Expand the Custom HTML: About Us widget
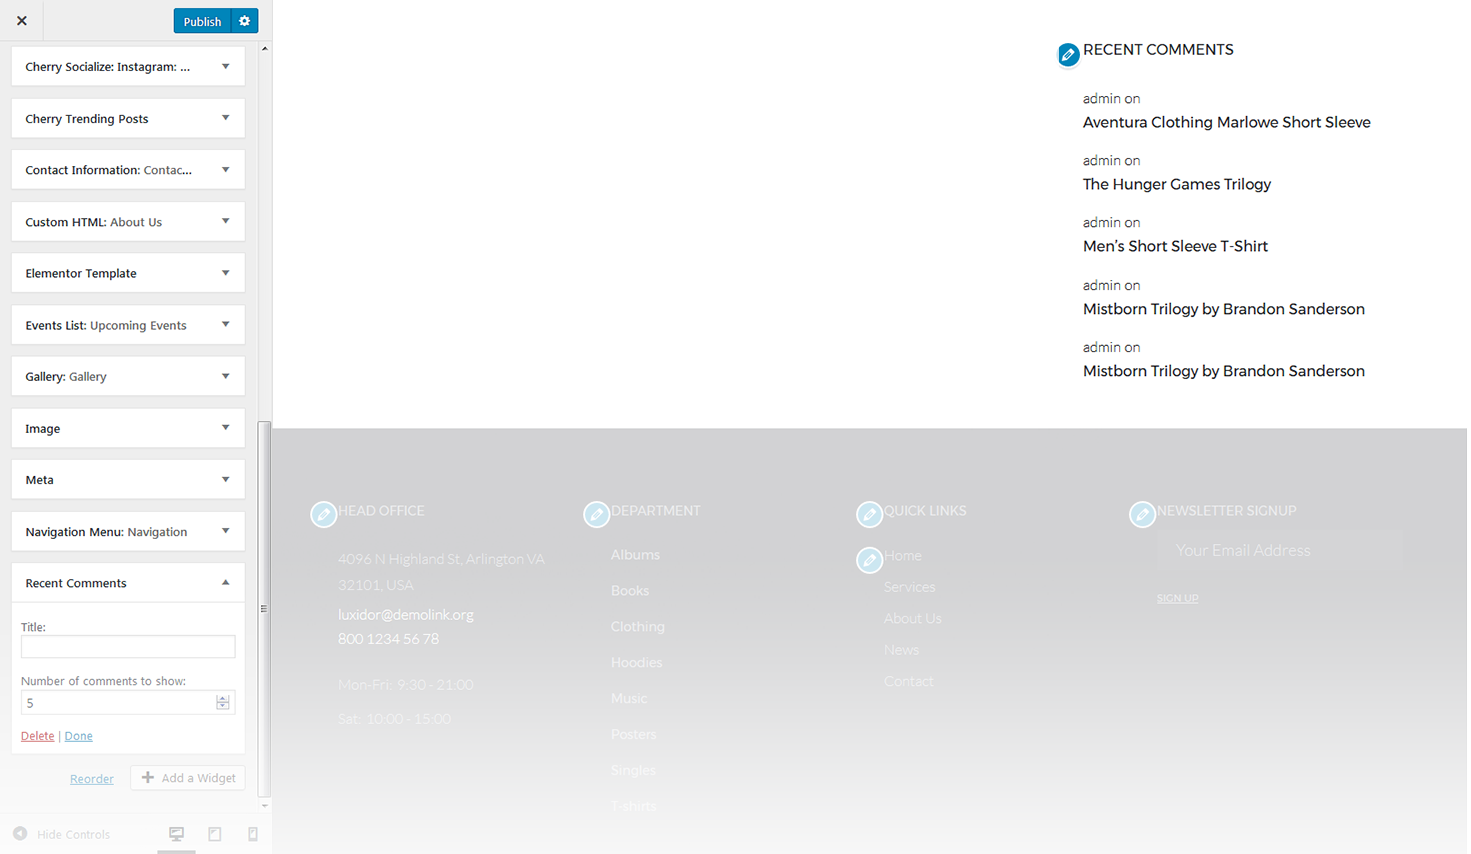This screenshot has width=1471, height=854. pyautogui.click(x=128, y=222)
